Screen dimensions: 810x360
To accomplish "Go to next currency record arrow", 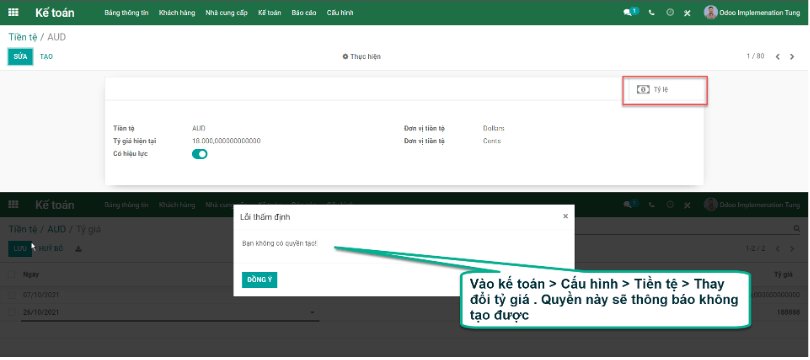I will [x=792, y=57].
